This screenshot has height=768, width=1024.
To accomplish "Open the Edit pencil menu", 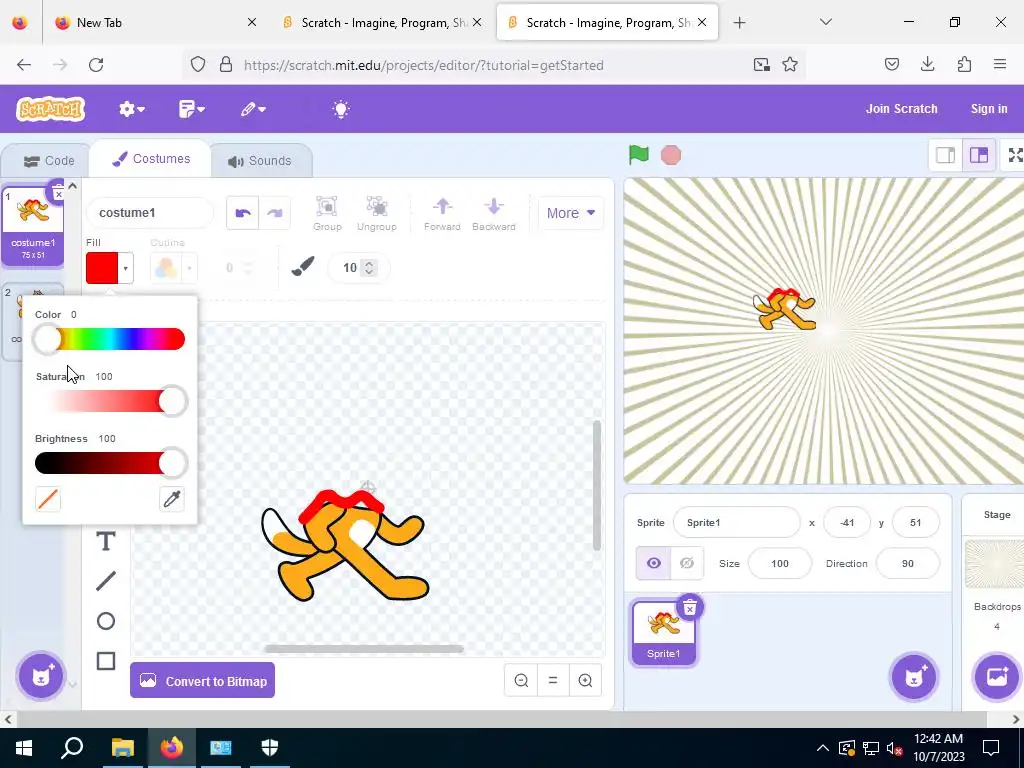I will pos(253,109).
